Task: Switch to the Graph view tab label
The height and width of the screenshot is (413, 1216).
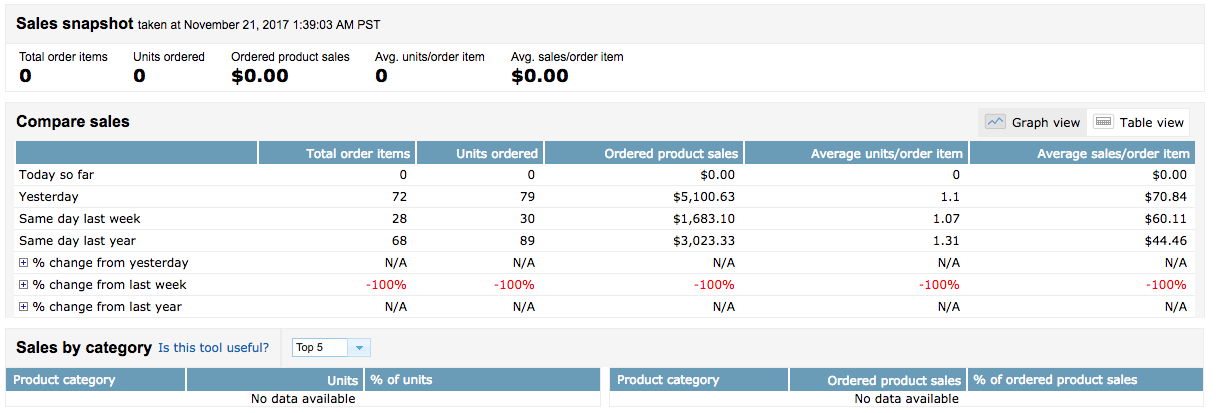Action: pyautogui.click(x=1046, y=123)
